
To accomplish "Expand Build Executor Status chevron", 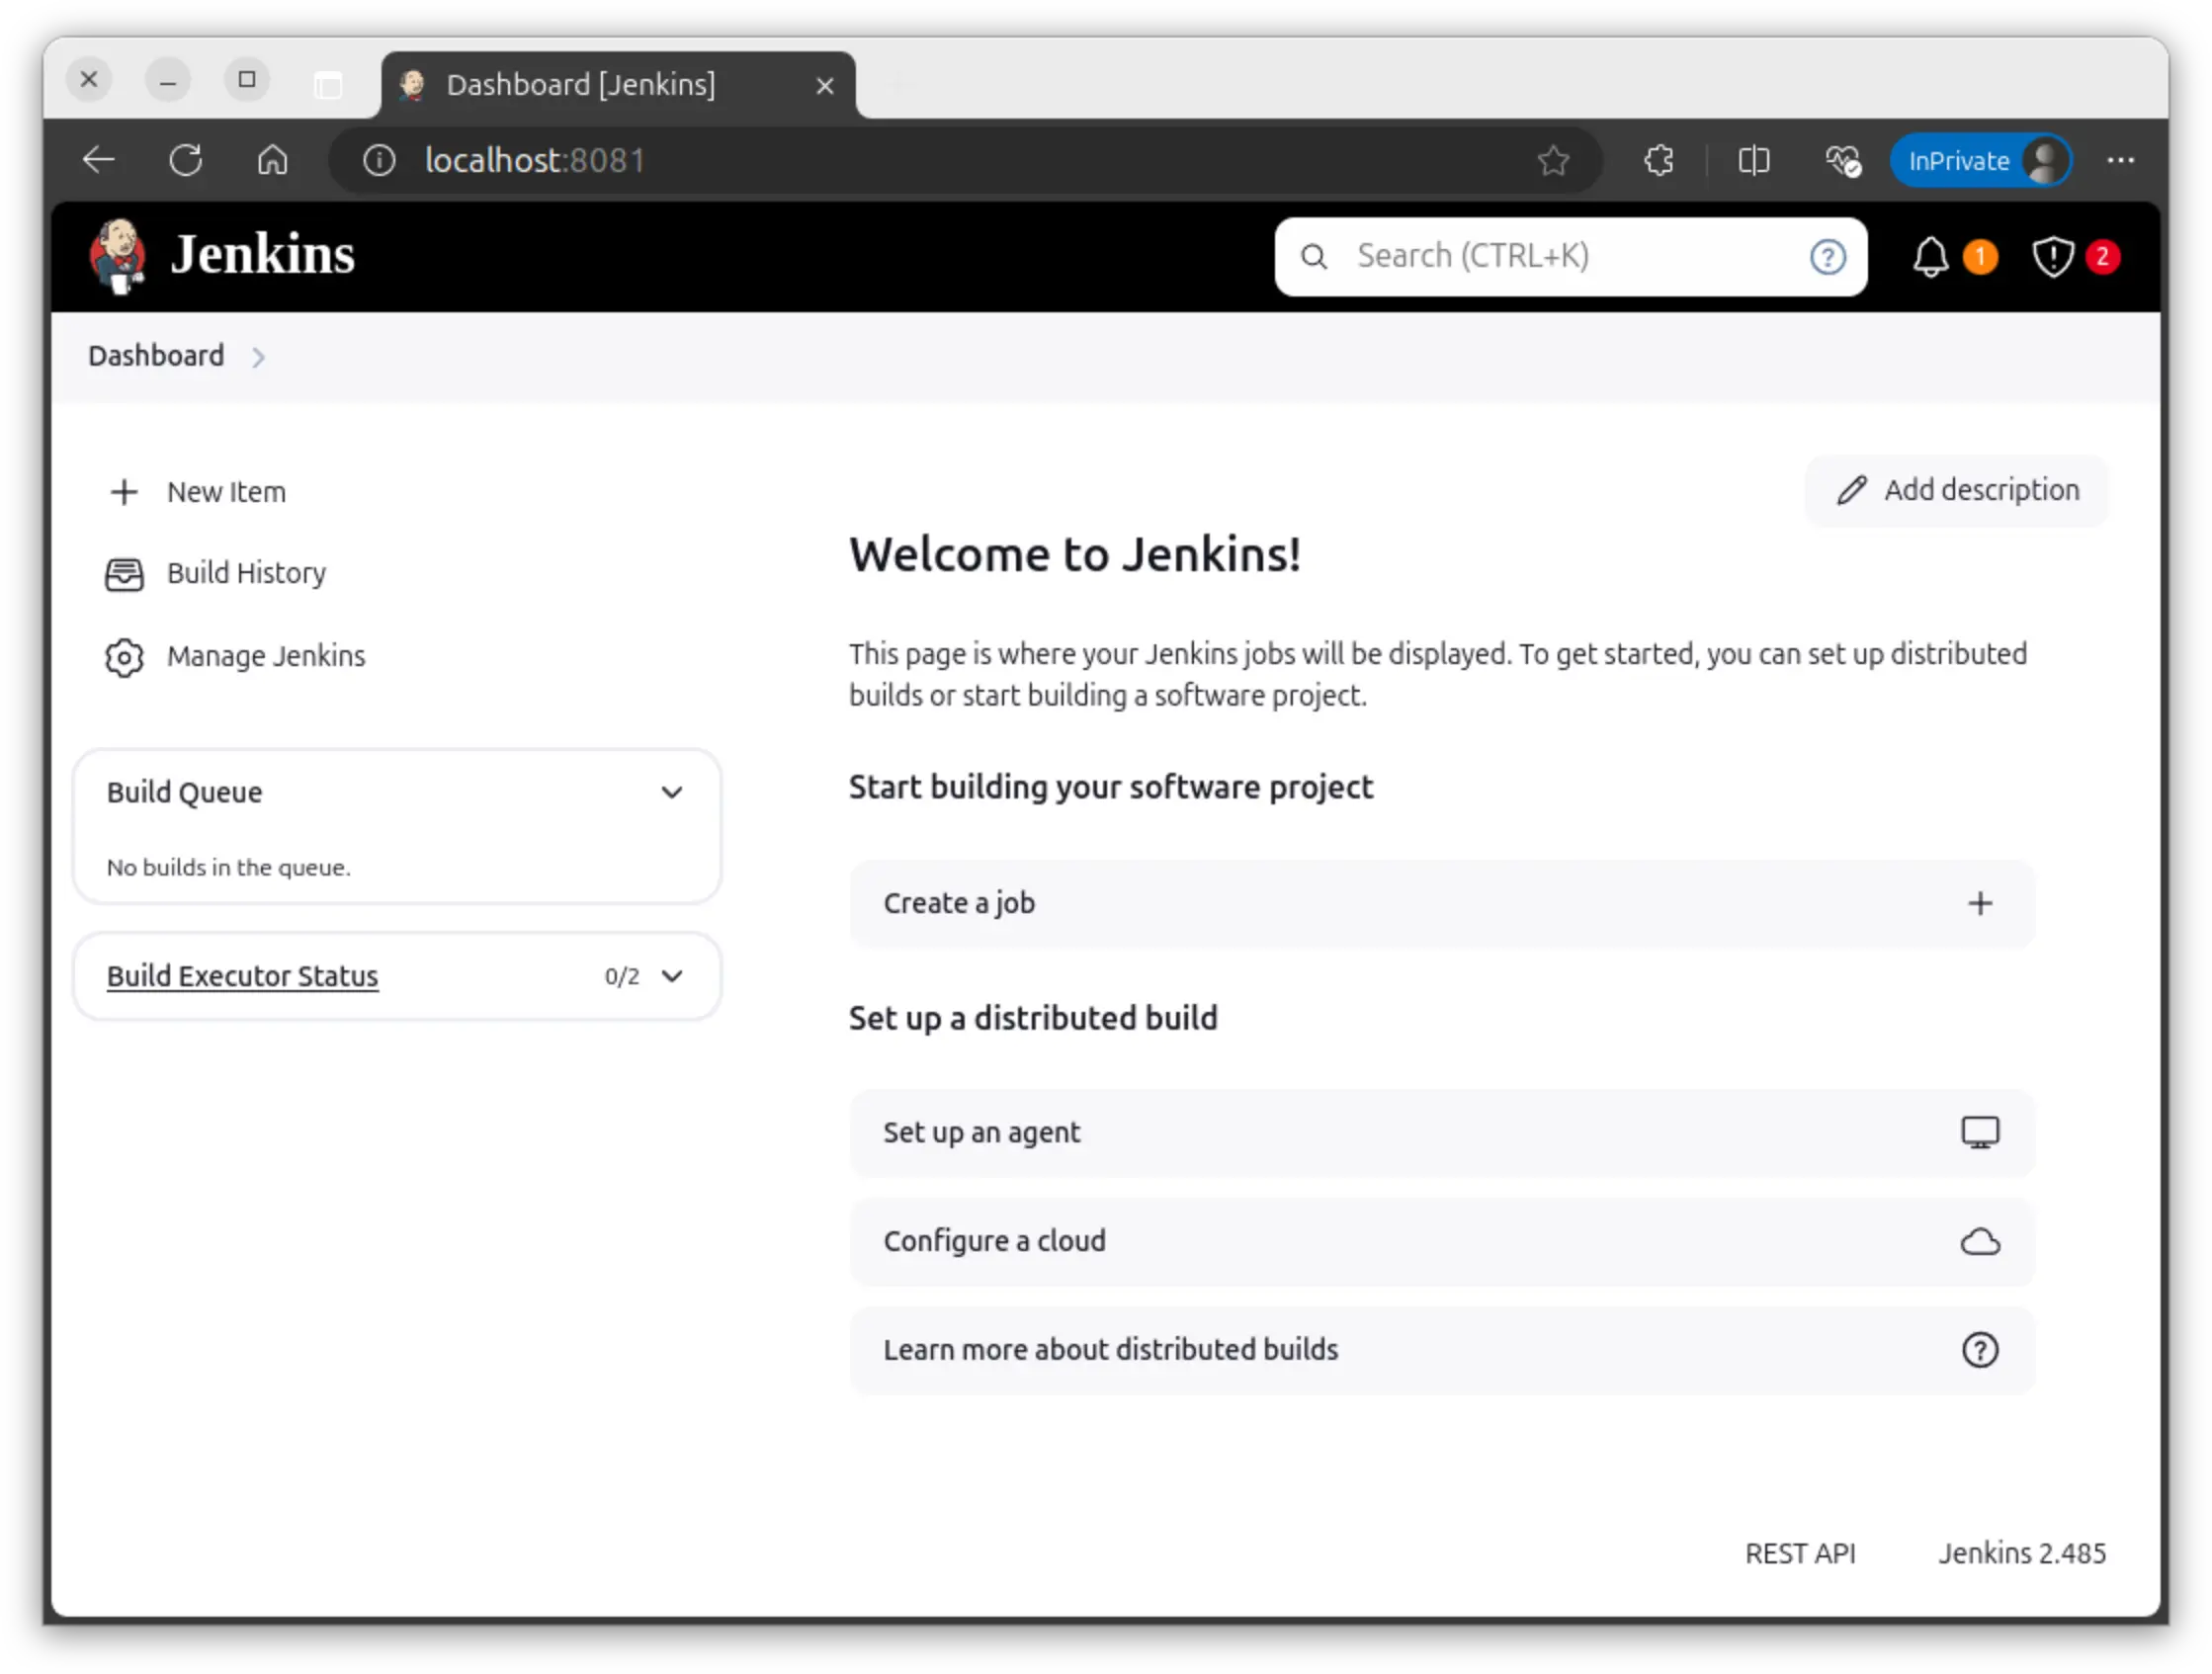I will pos(672,976).
